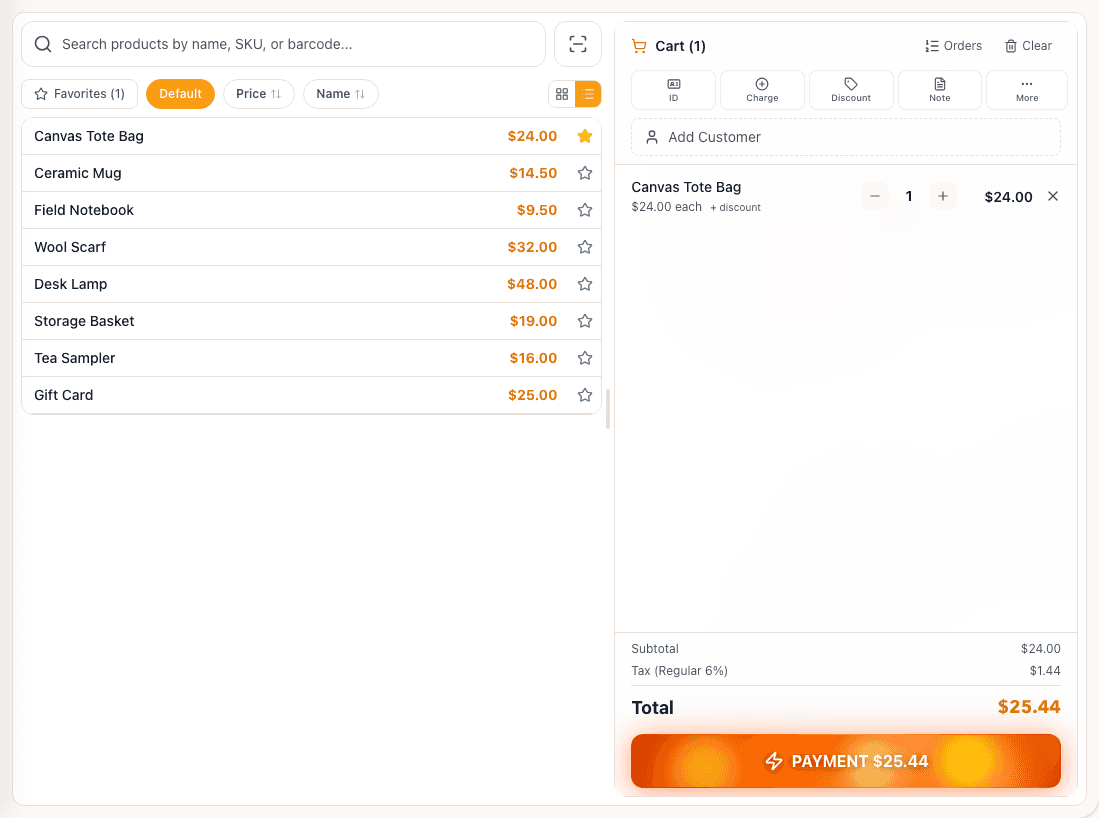Select the Default sort option
Image resolution: width=1099 pixels, height=818 pixels.
(180, 94)
